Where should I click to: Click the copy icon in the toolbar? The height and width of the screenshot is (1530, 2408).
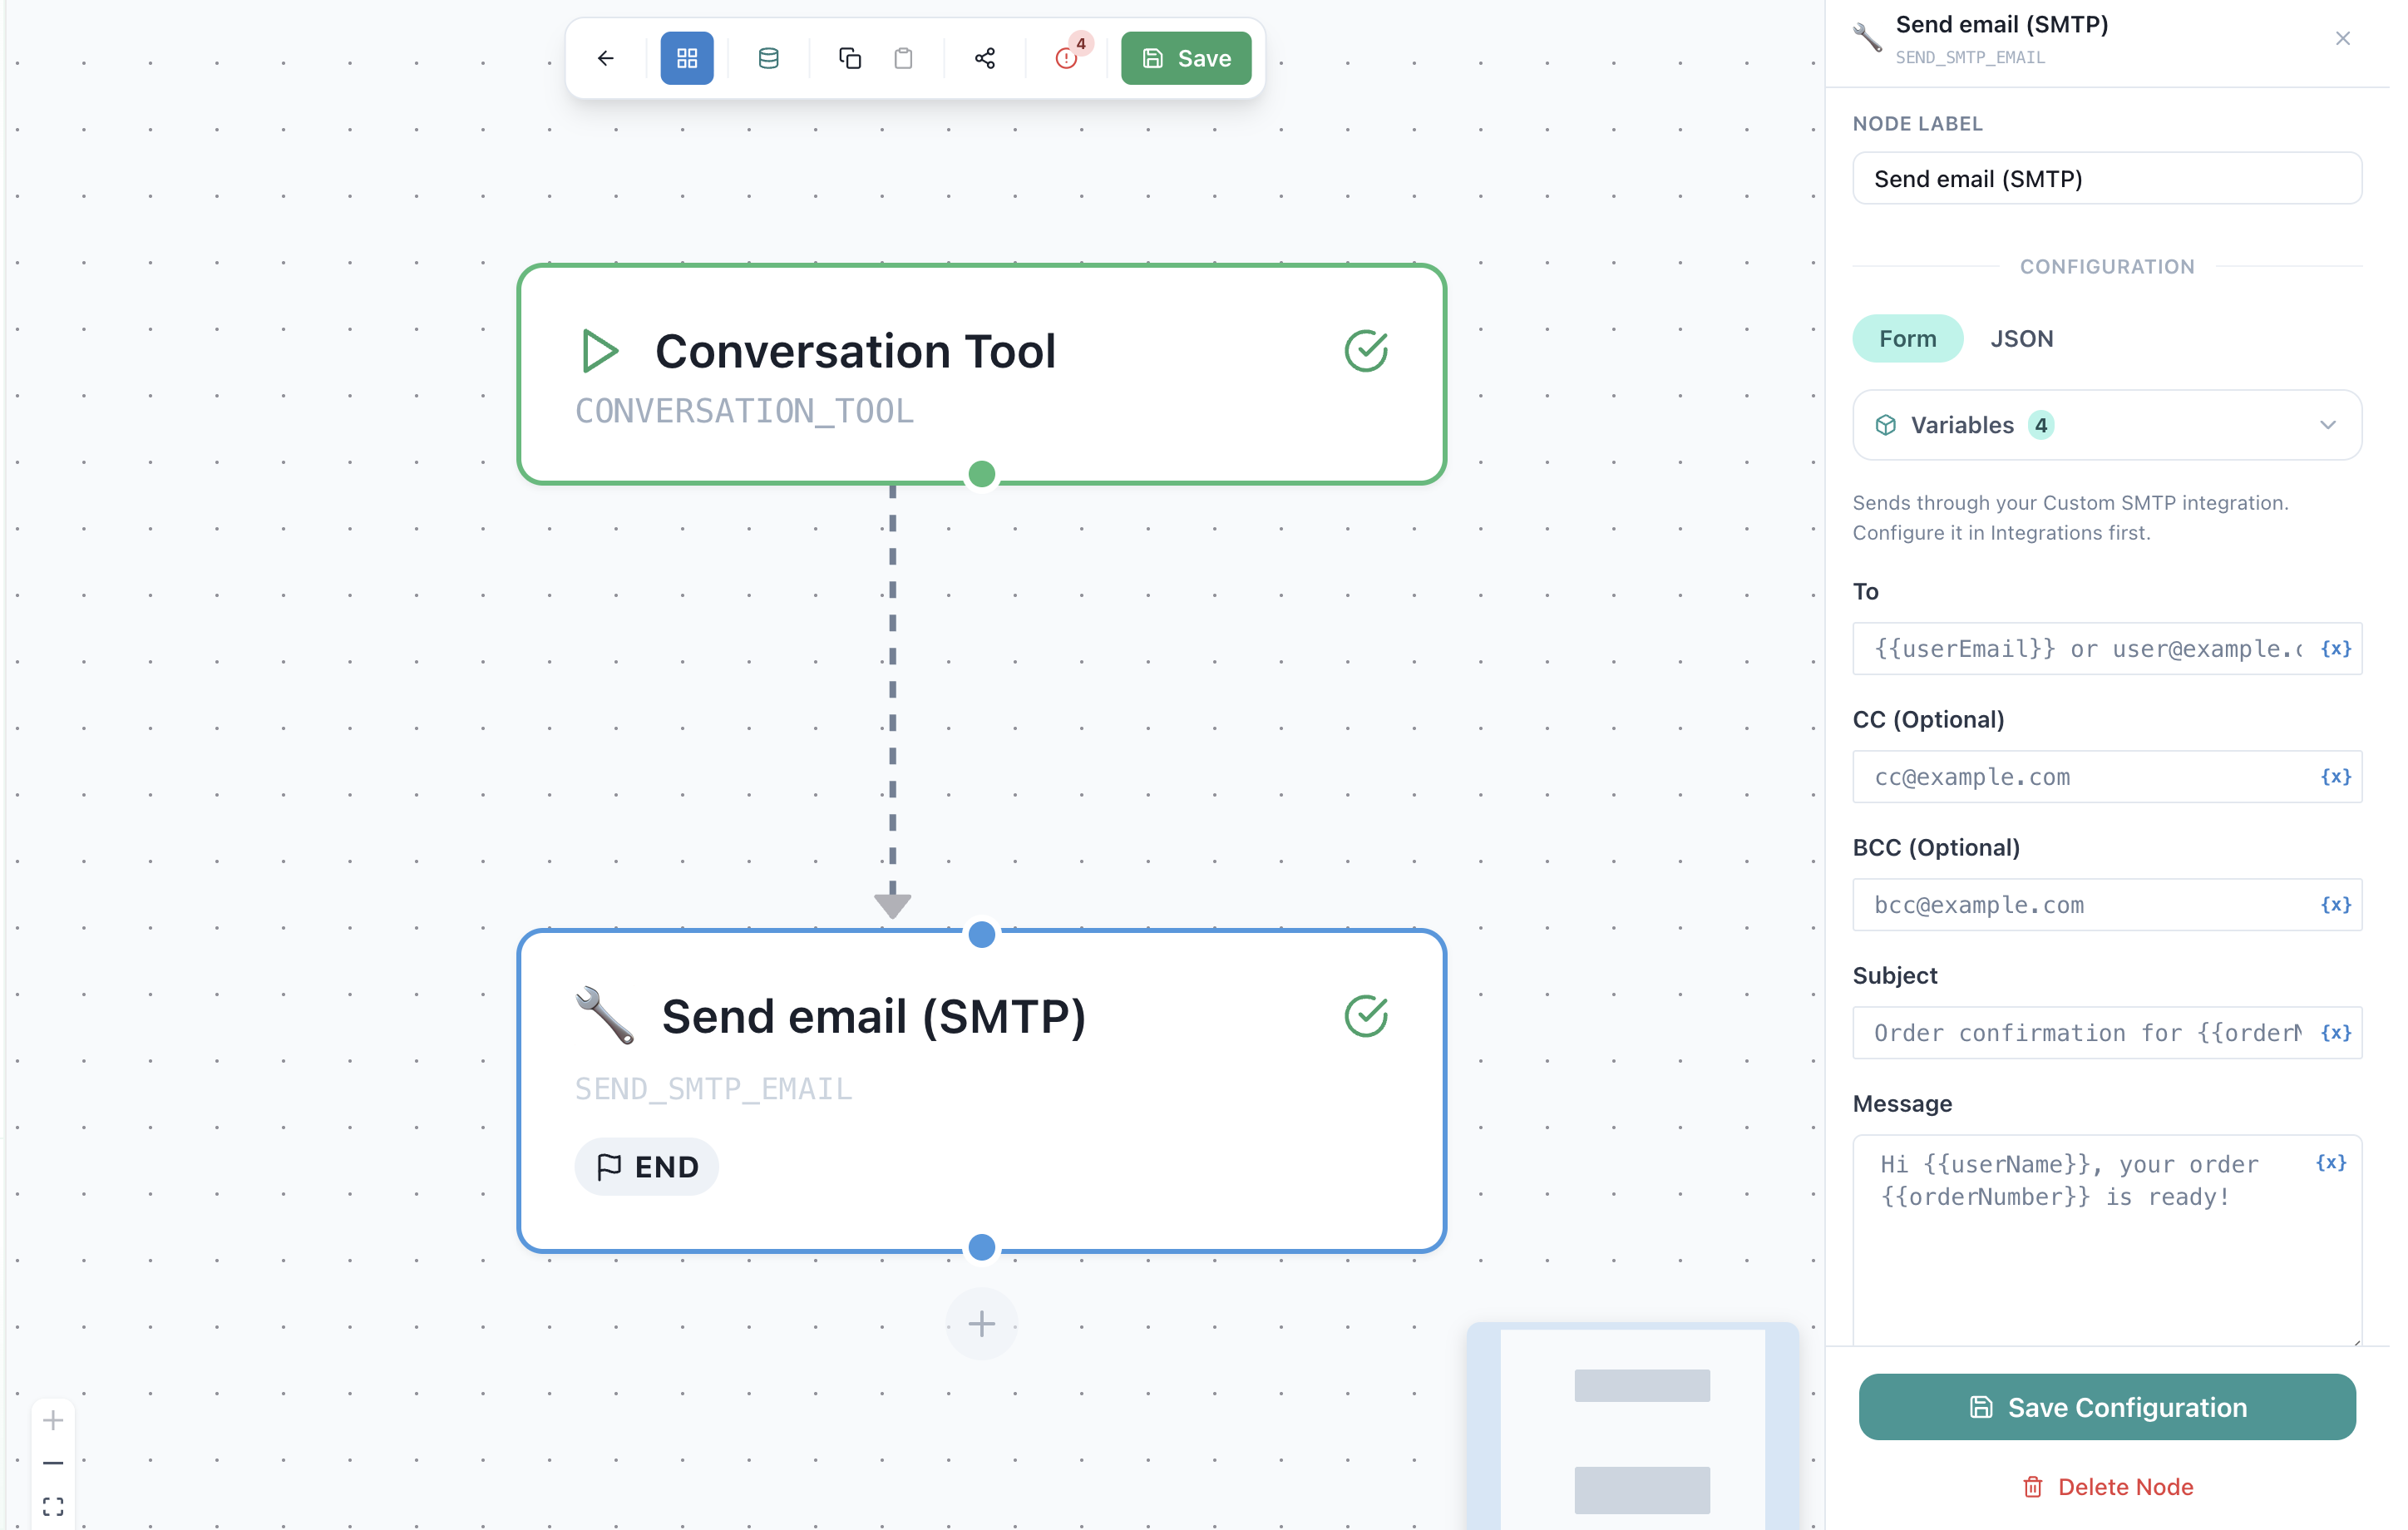coord(849,58)
